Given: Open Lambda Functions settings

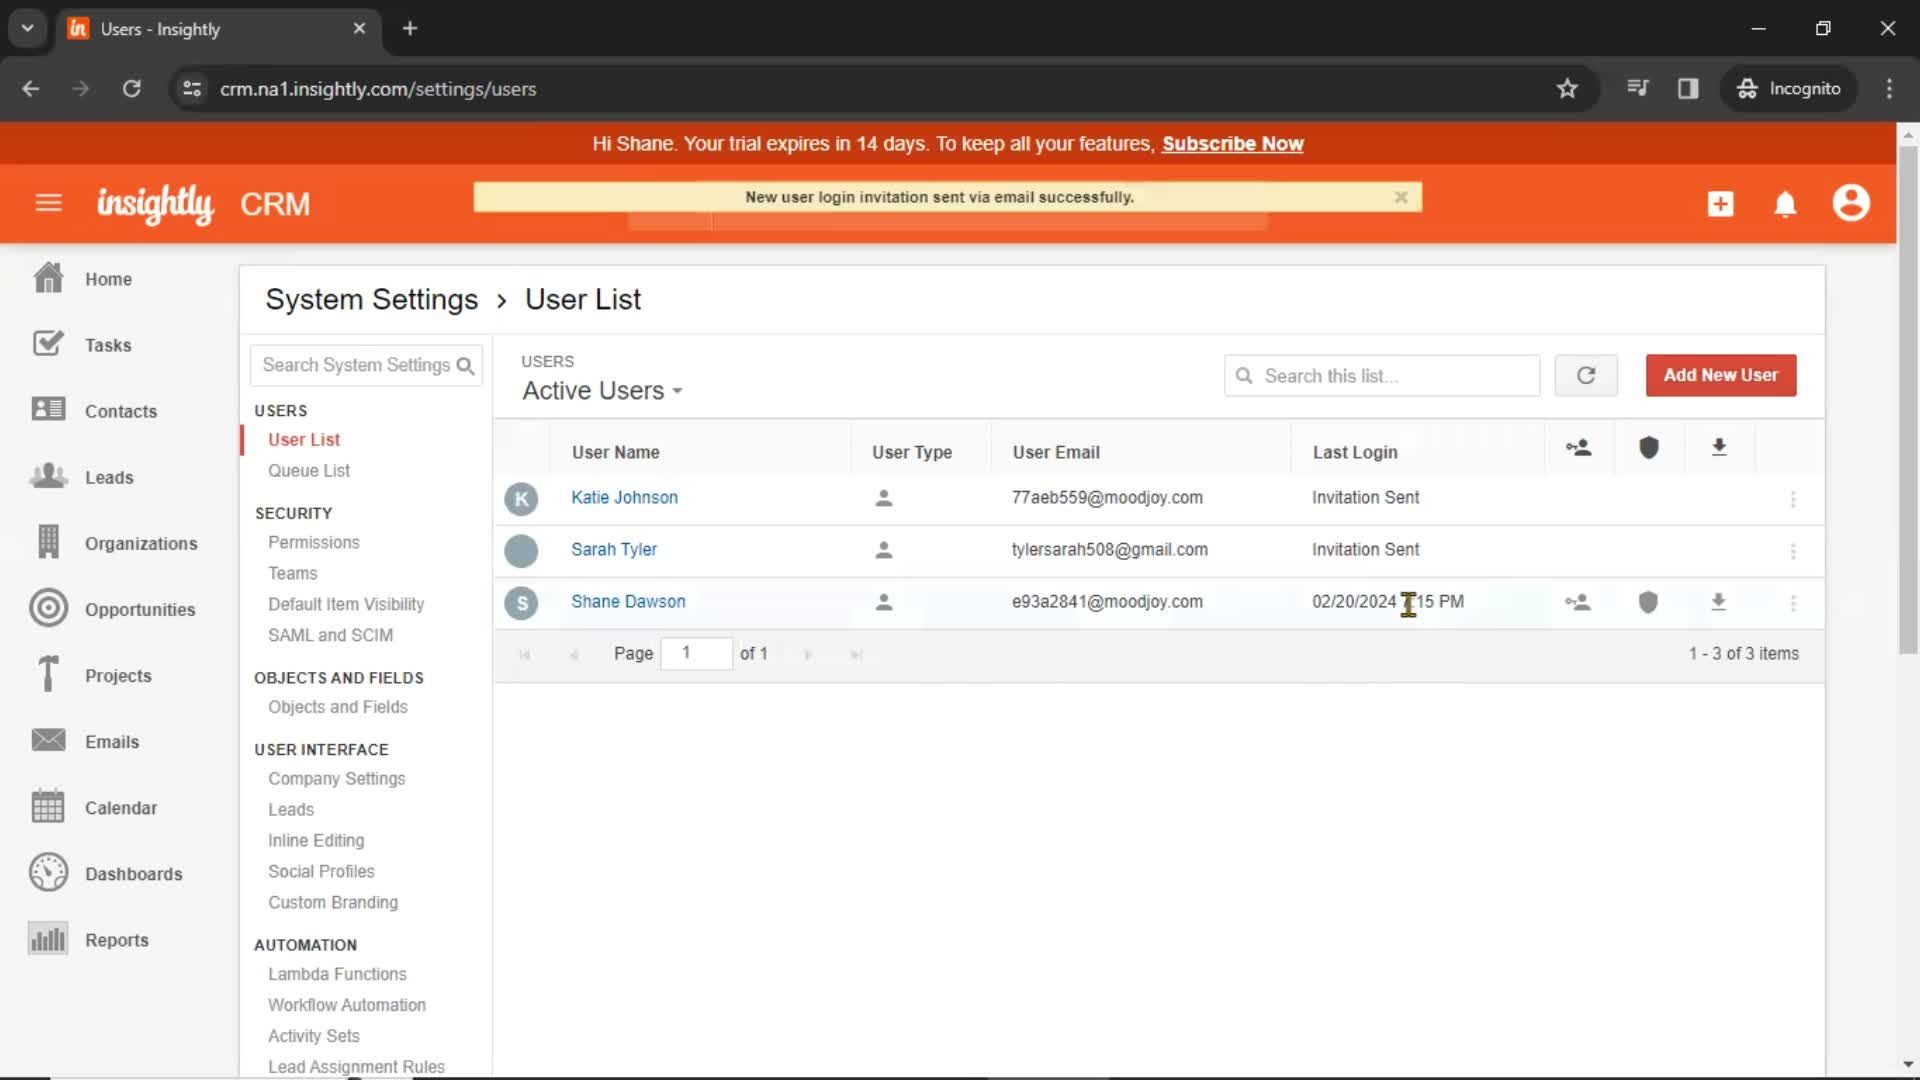Looking at the screenshot, I should 337,974.
